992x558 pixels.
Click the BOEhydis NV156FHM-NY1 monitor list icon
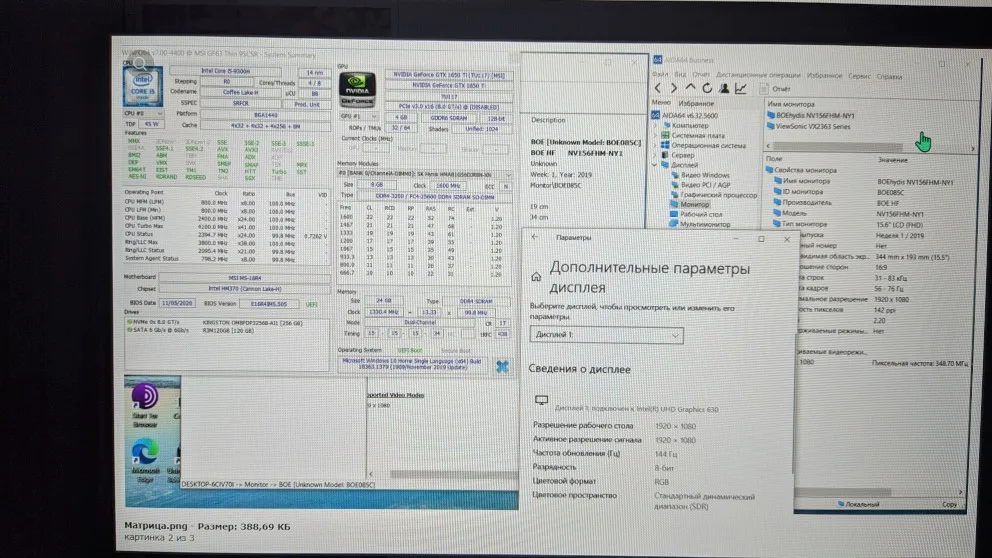click(771, 116)
